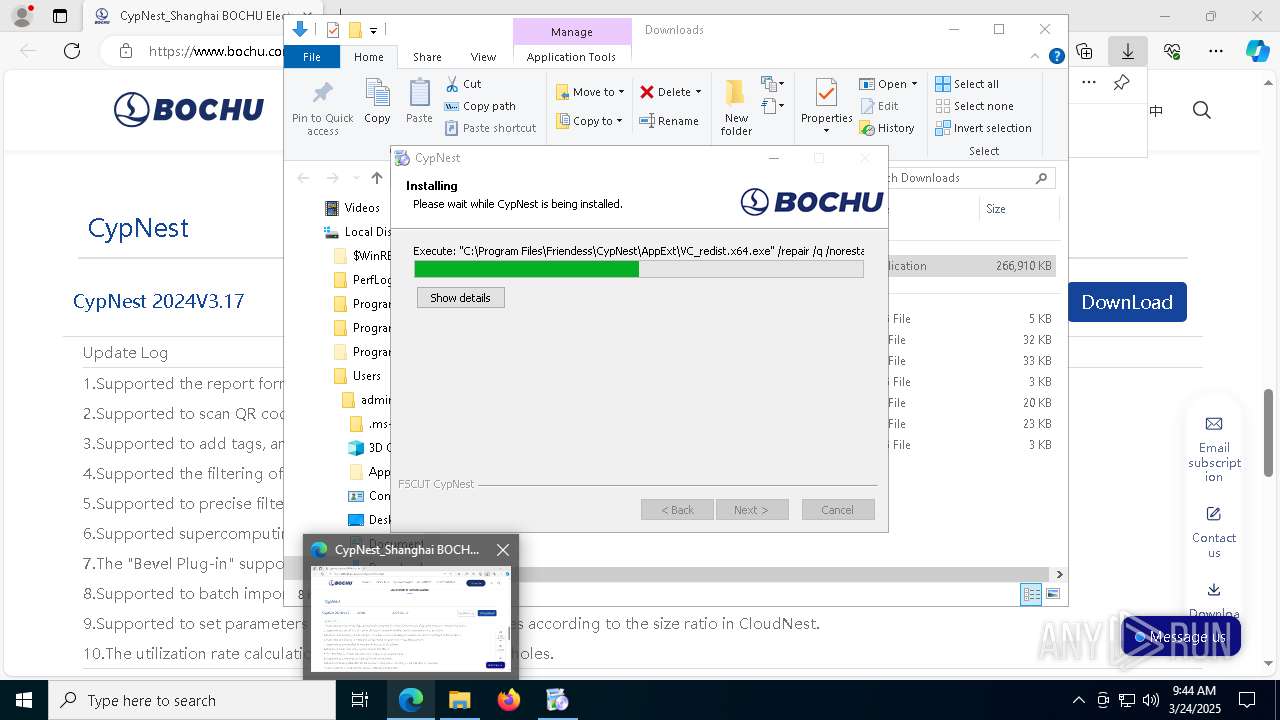Click the CypNest installer taskbar icon

pos(557,700)
